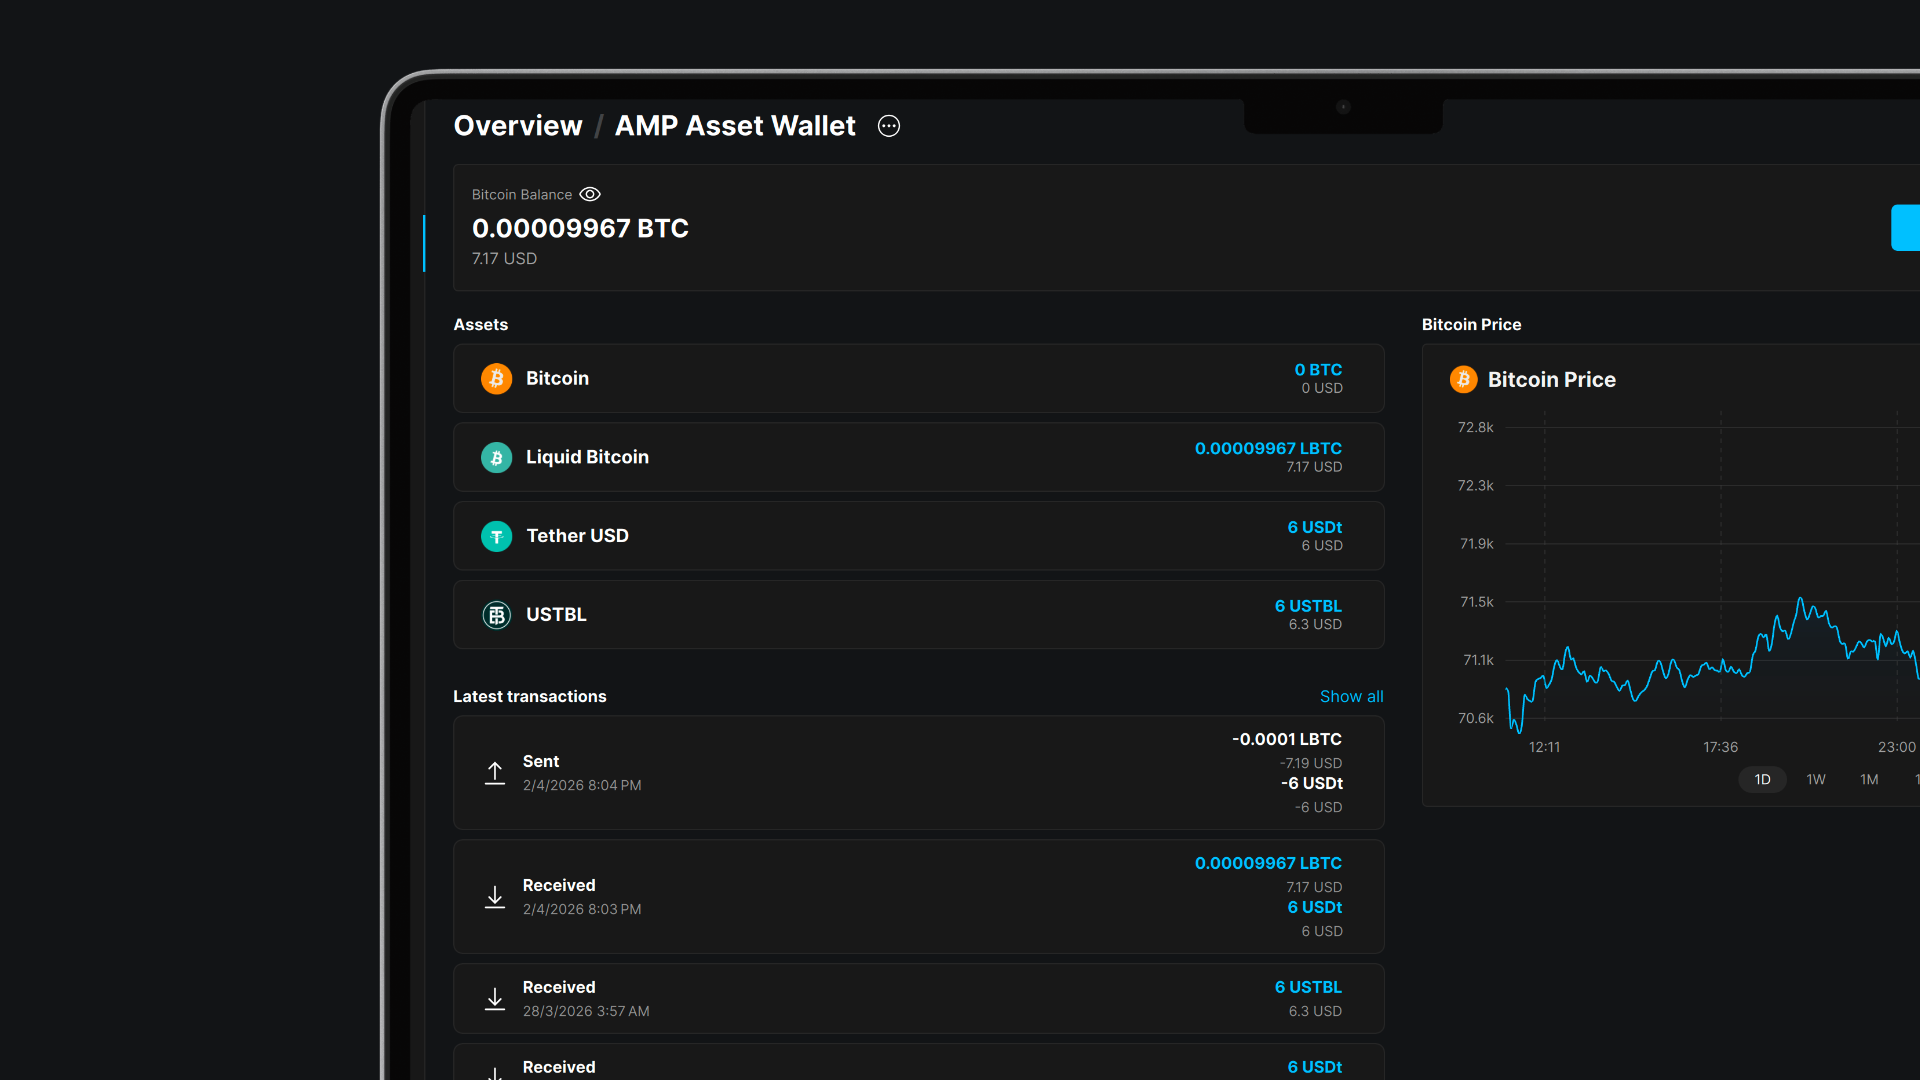The width and height of the screenshot is (1920, 1080).
Task: Open the Liquid Bitcoin Received transaction details
Action: [x=918, y=896]
